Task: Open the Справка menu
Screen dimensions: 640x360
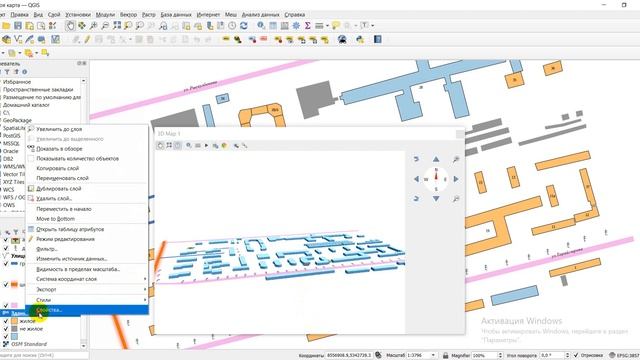Action: point(295,14)
